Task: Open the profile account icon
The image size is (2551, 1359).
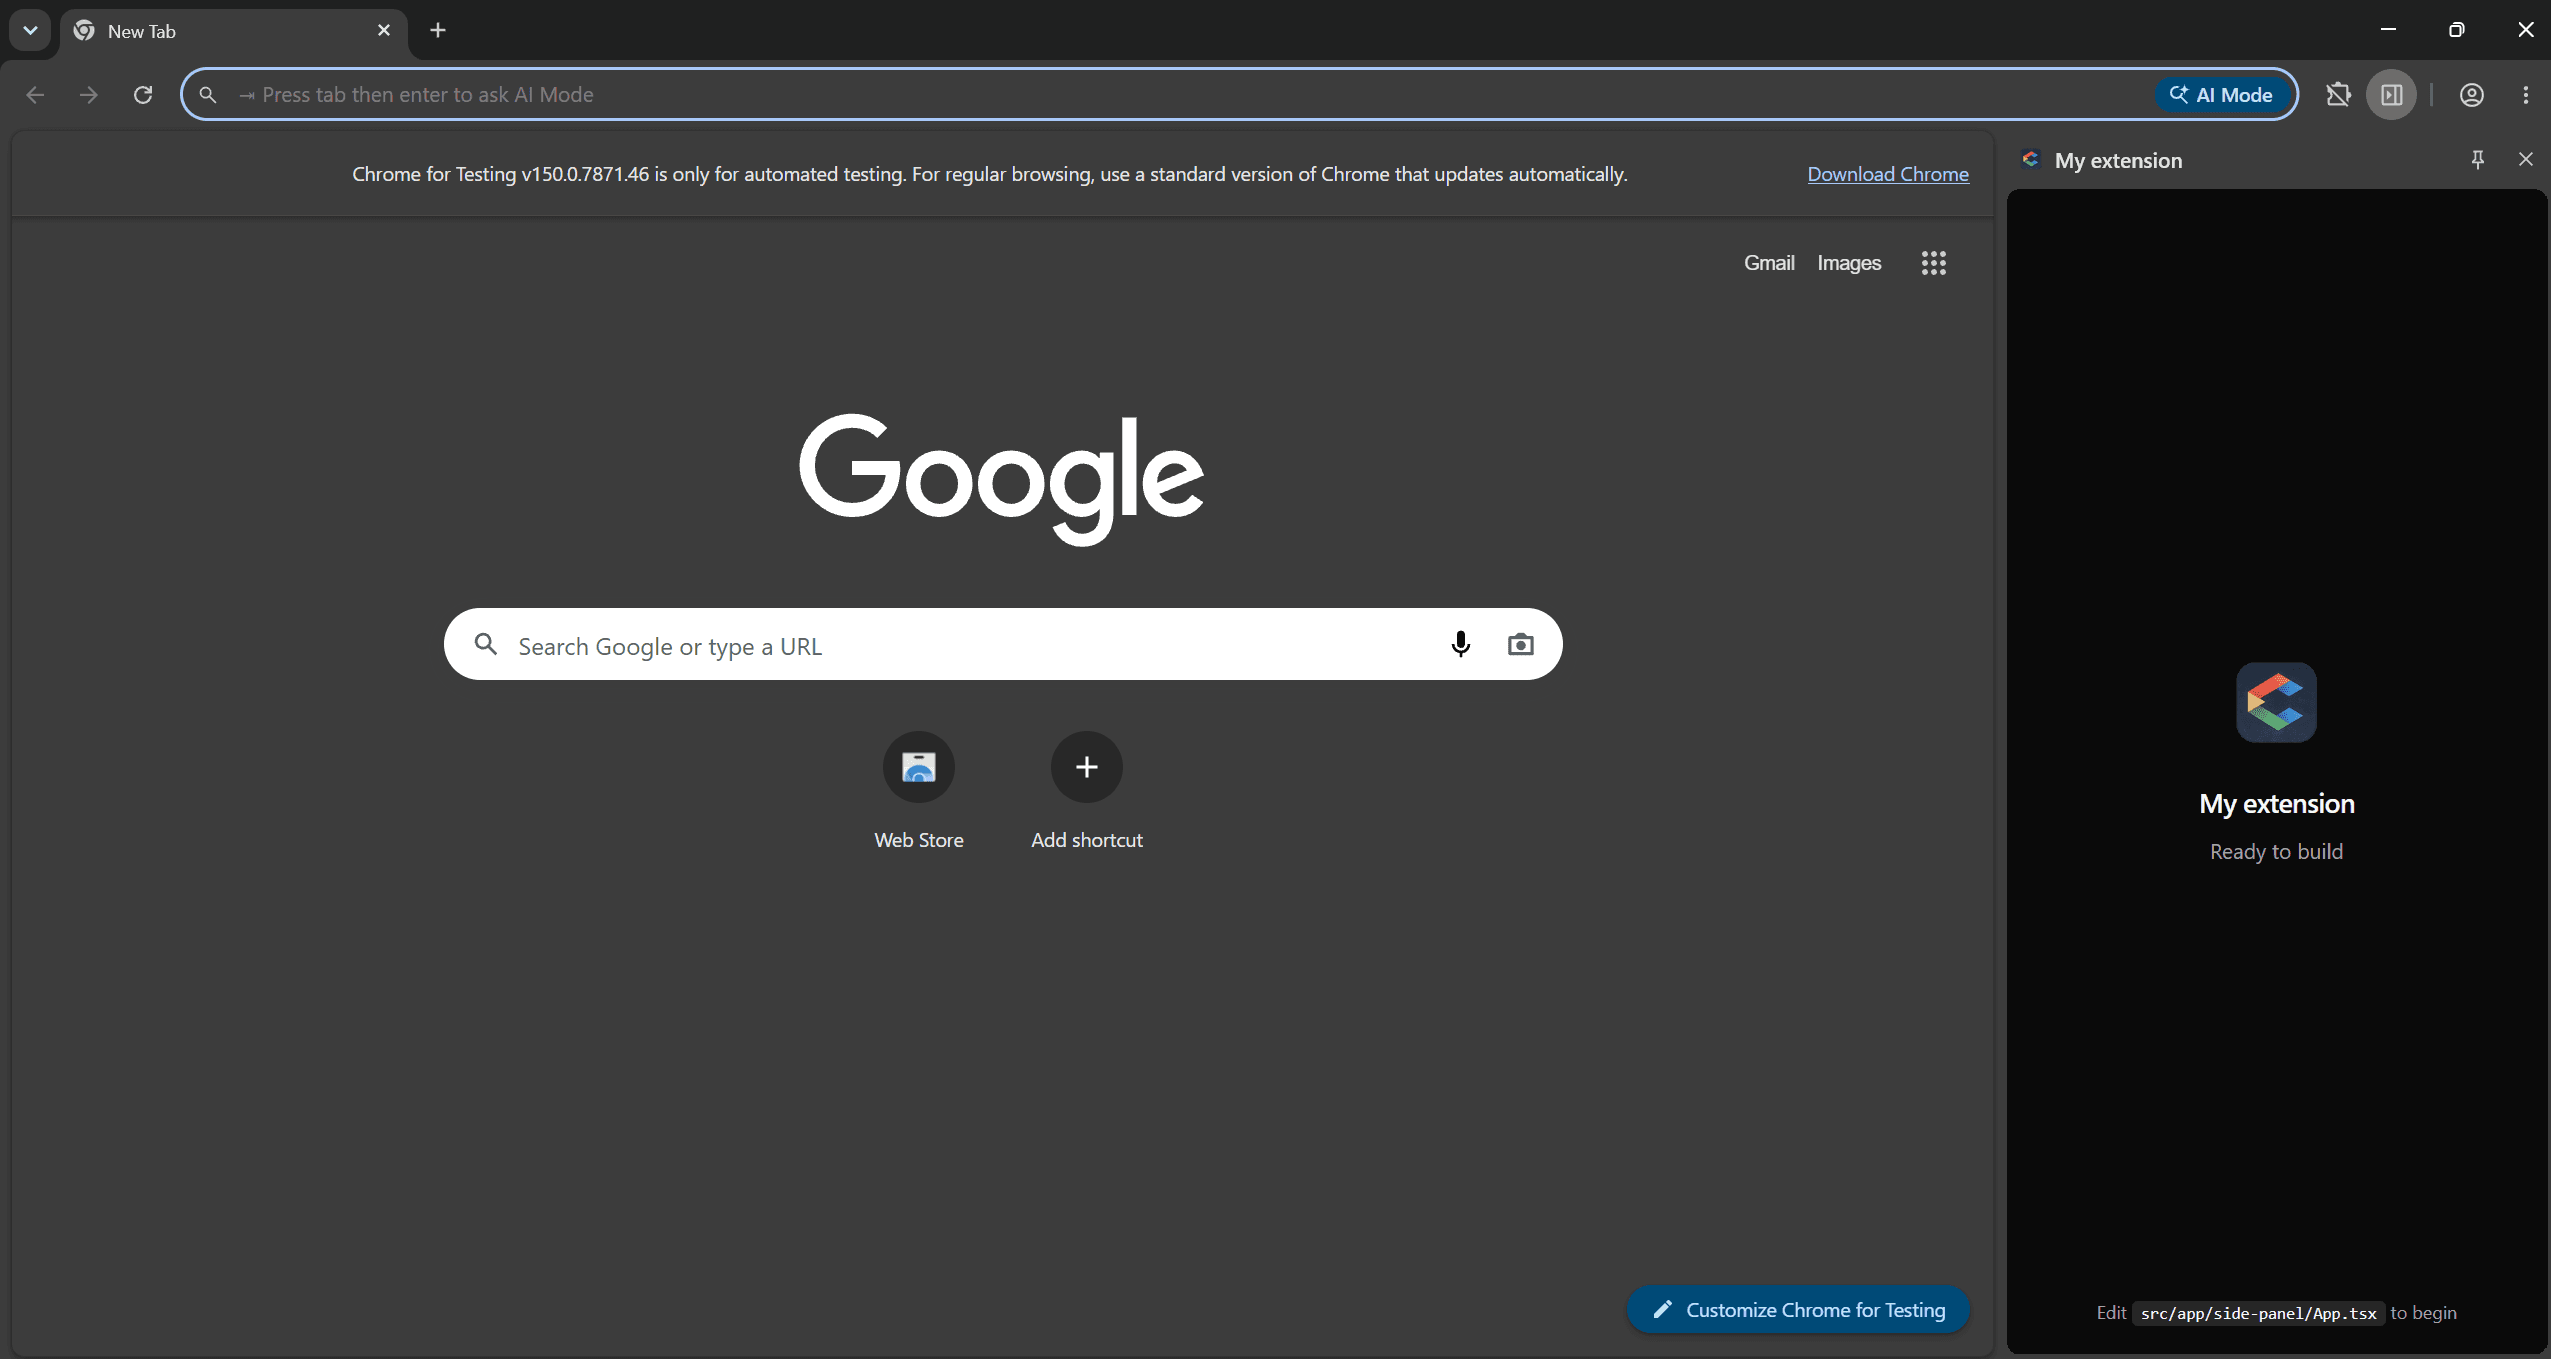Action: (2472, 95)
